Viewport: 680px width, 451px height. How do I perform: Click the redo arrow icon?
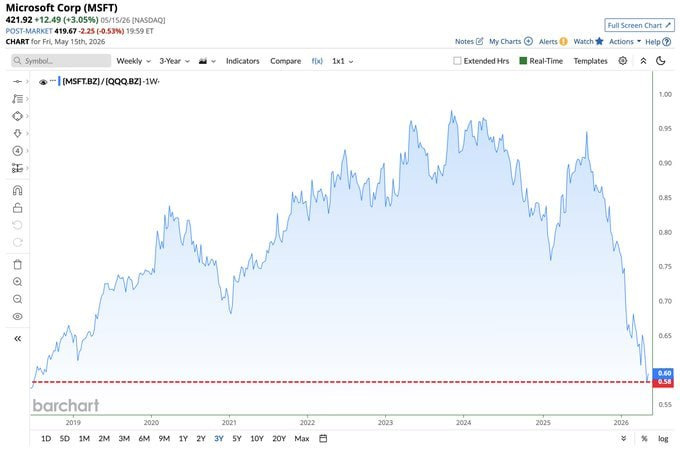click(x=17, y=242)
